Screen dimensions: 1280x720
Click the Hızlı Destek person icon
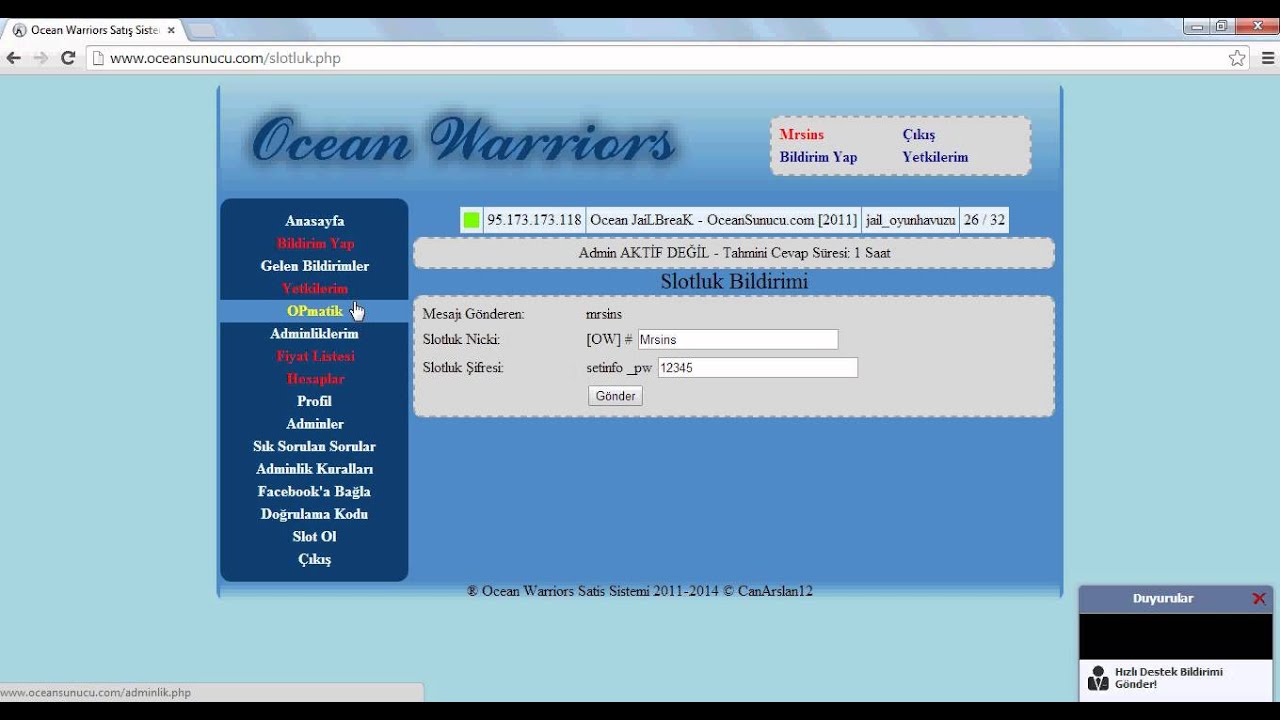(x=1098, y=678)
